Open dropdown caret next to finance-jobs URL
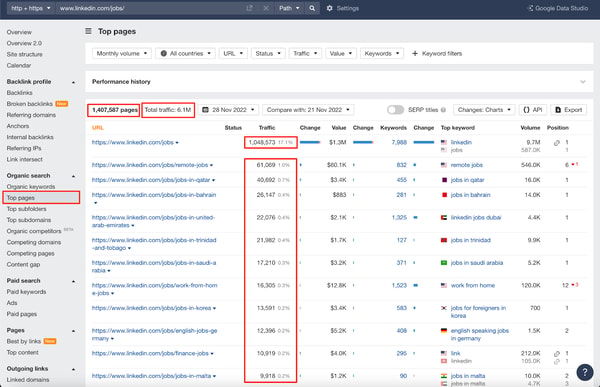 click(212, 354)
